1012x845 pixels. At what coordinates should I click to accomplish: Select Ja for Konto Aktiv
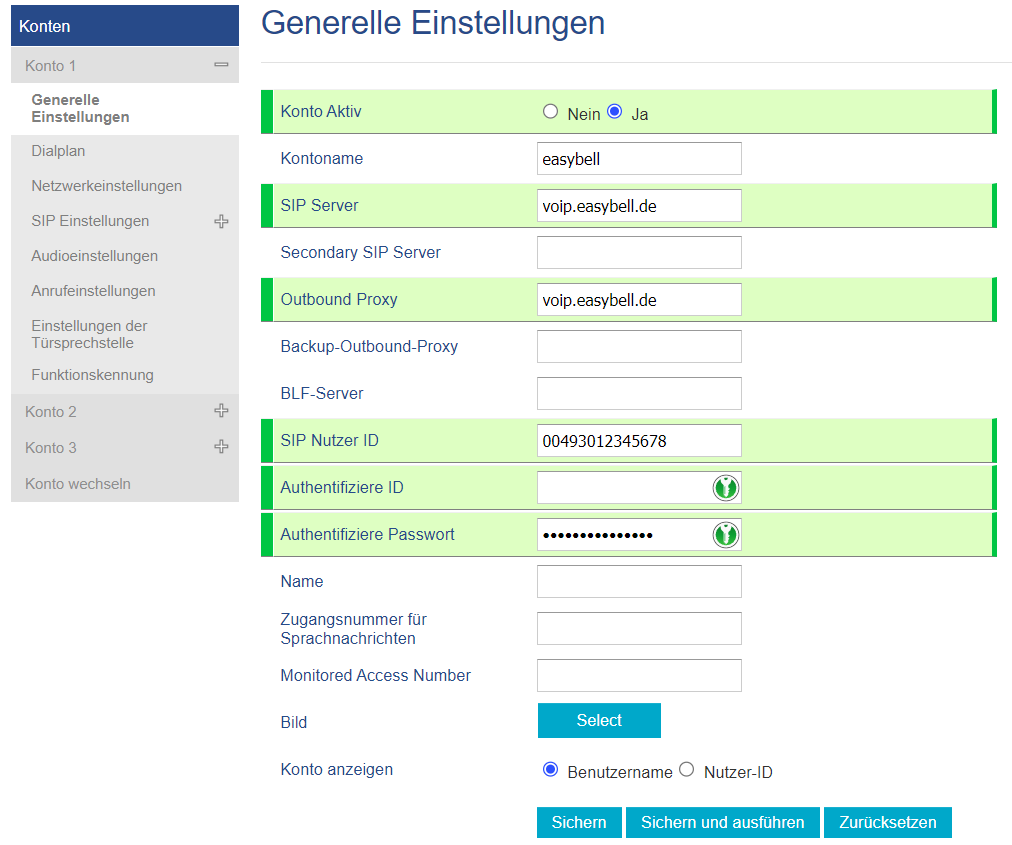615,112
